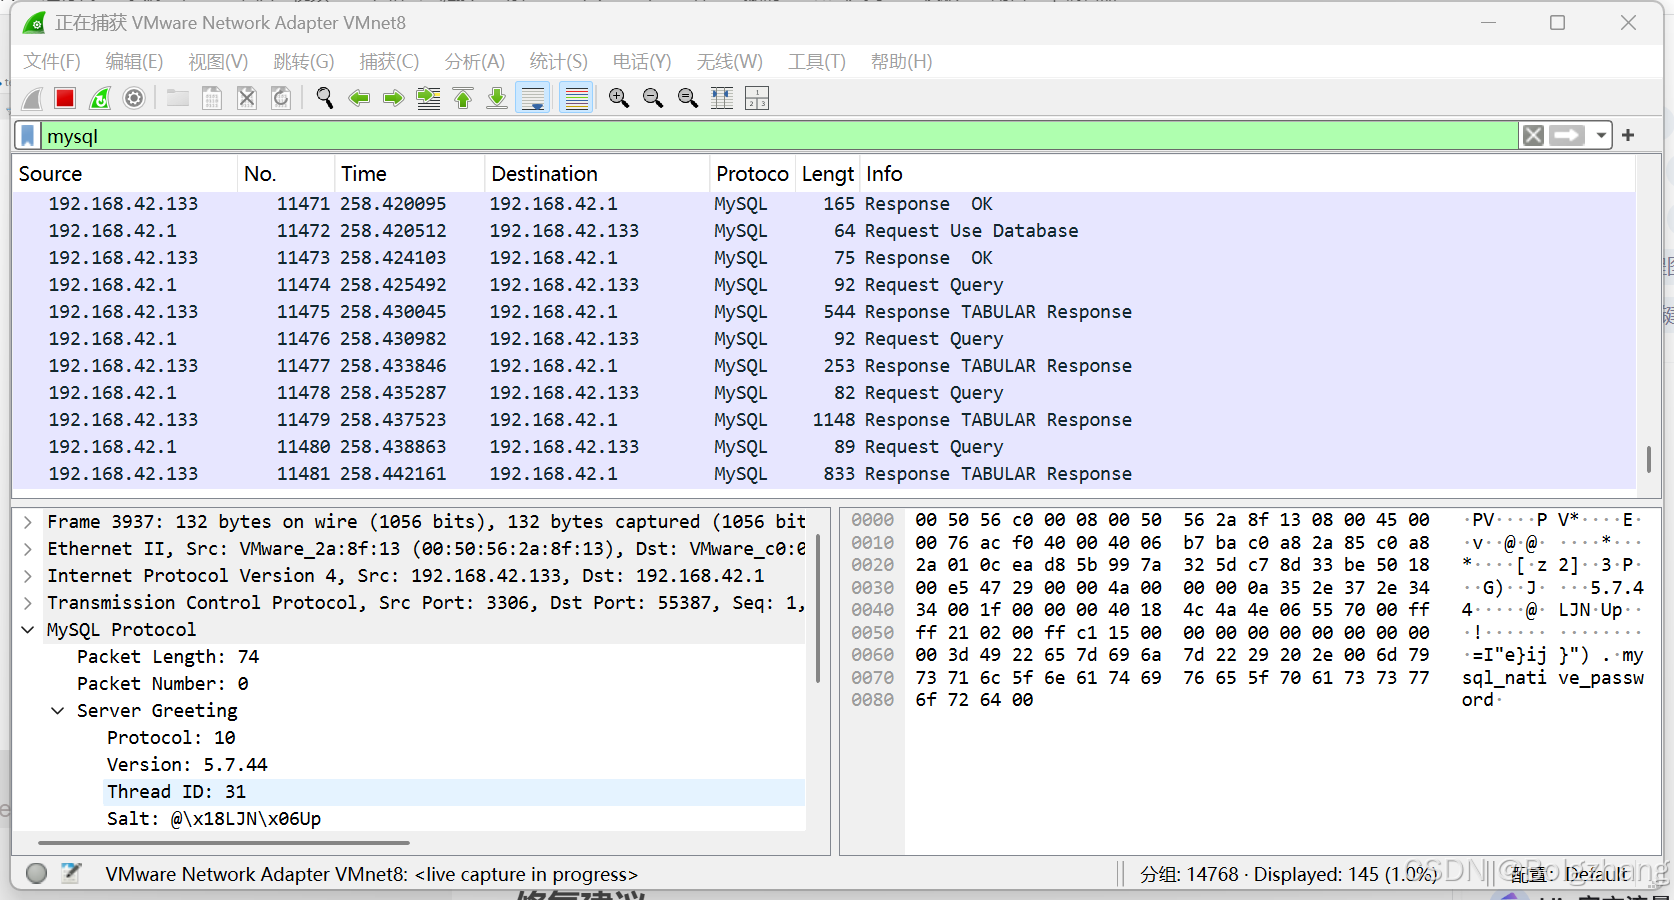Stop the running capture with red square

65,98
